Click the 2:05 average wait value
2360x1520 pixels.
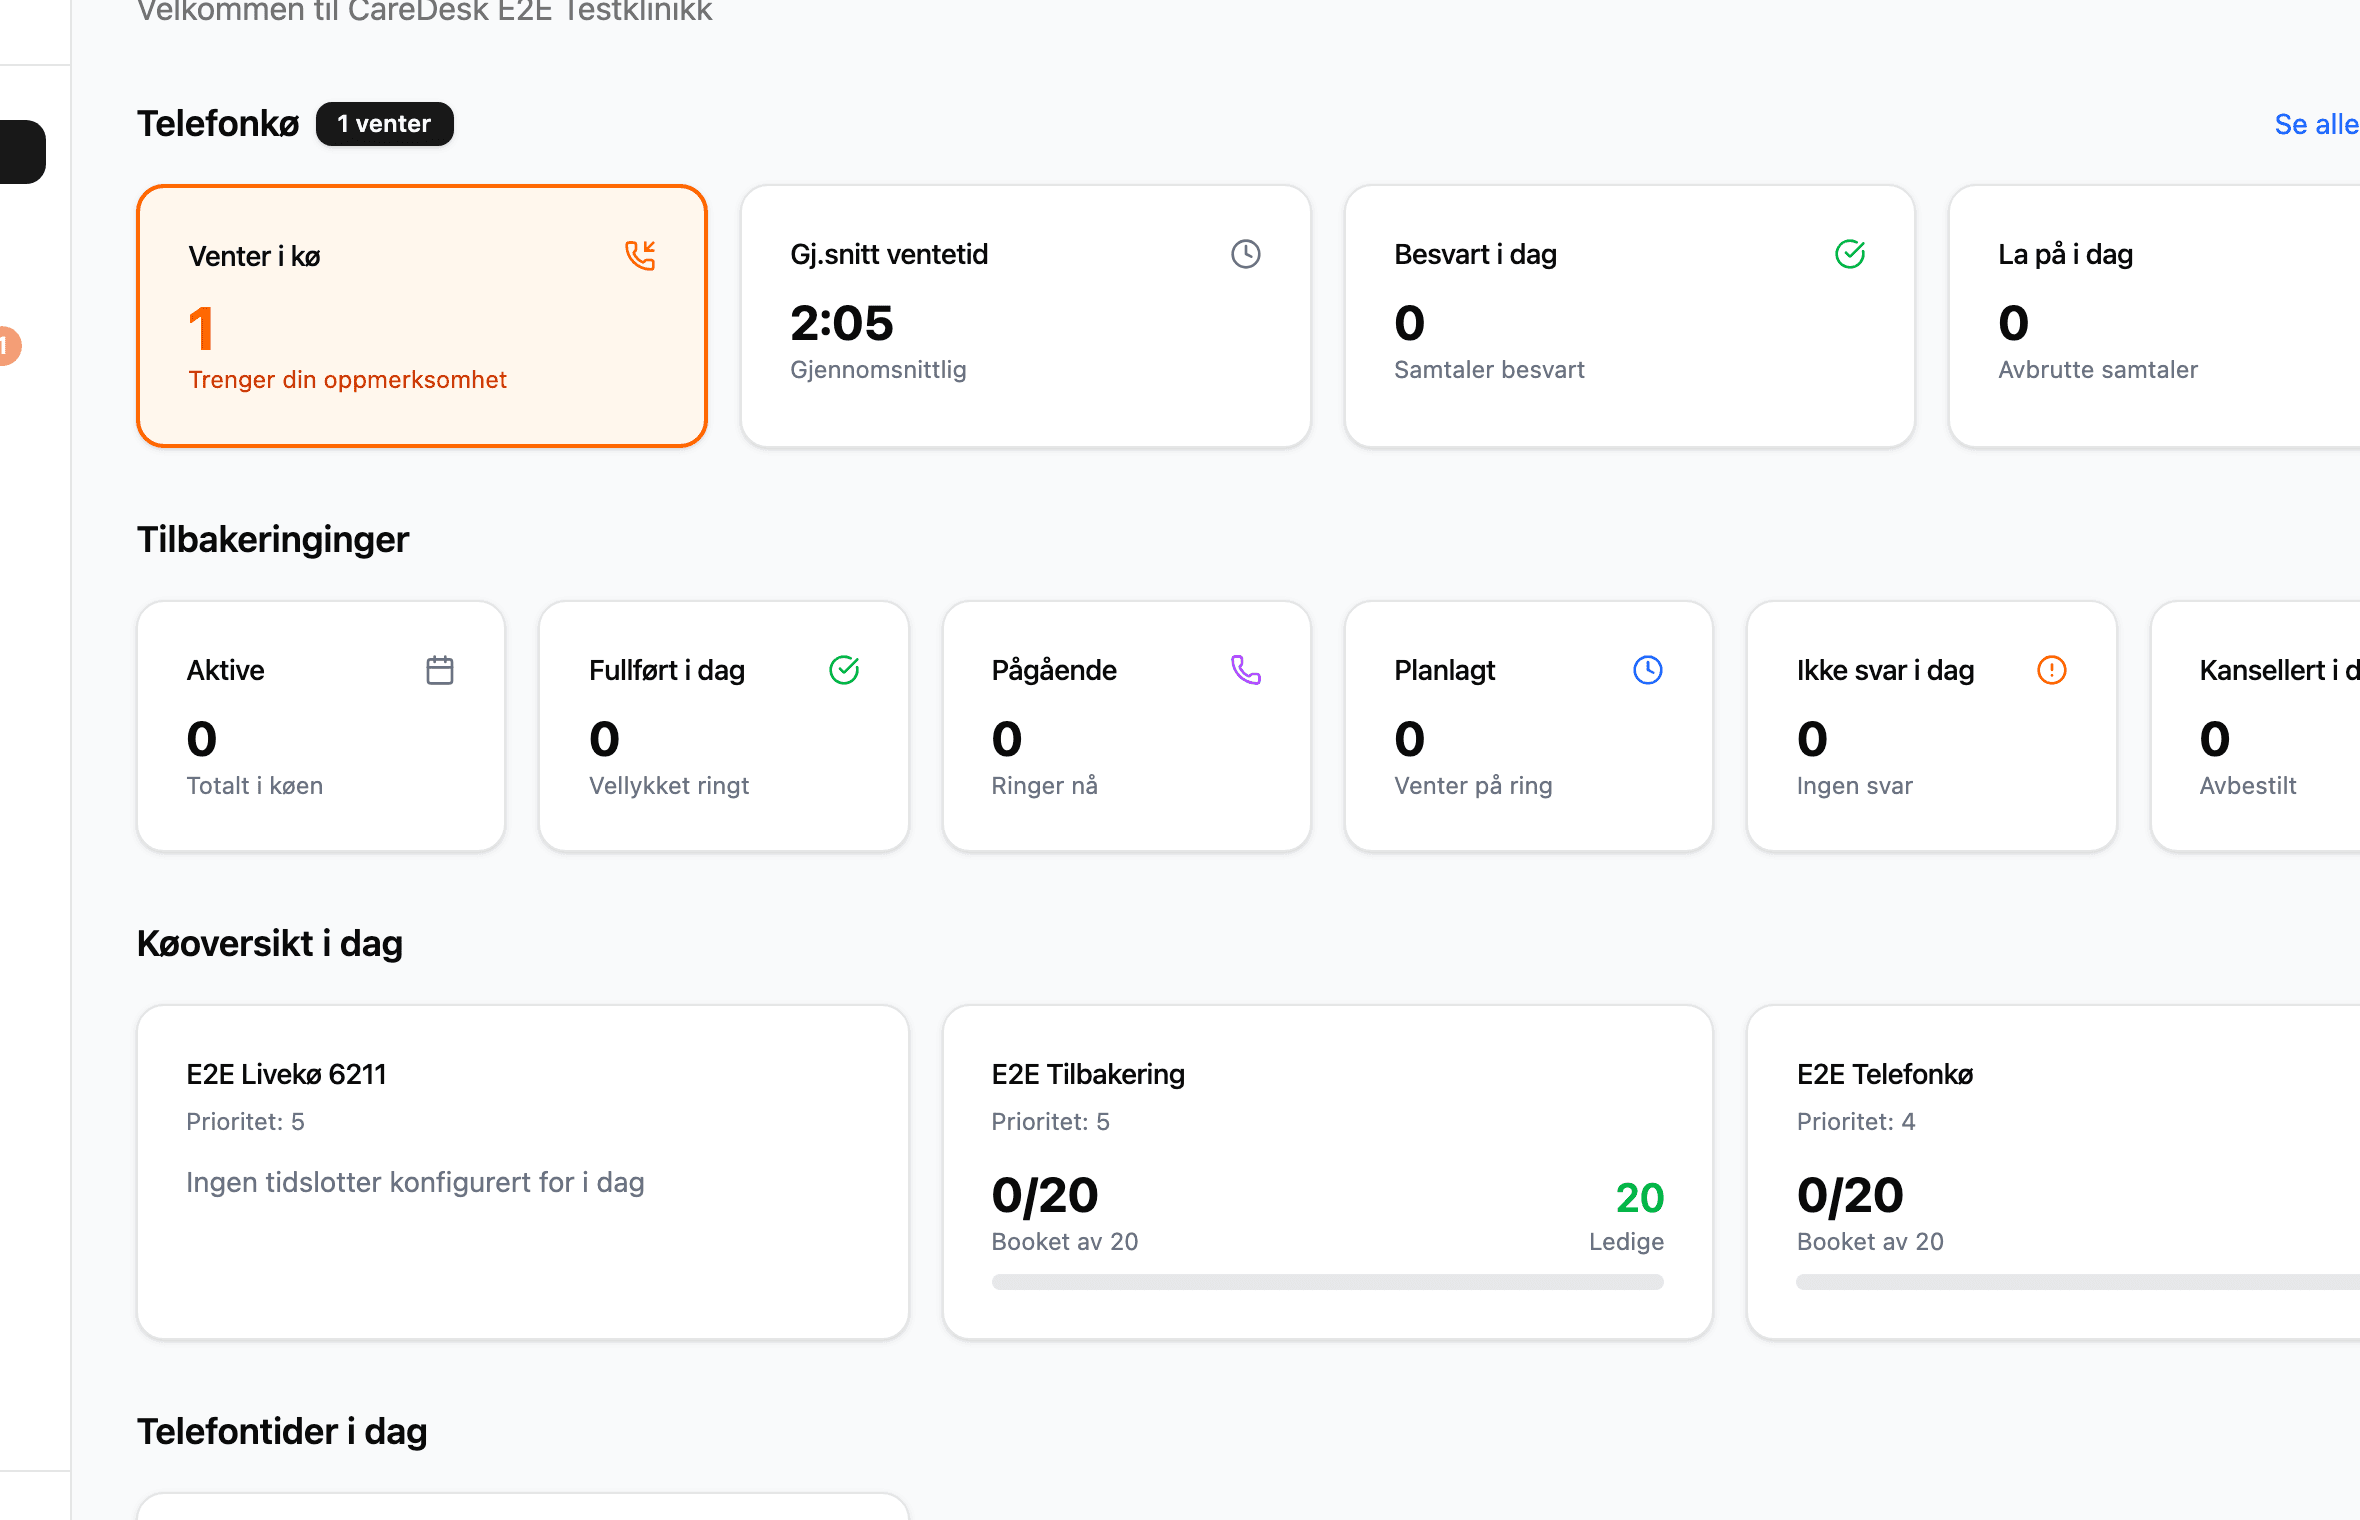tap(842, 323)
